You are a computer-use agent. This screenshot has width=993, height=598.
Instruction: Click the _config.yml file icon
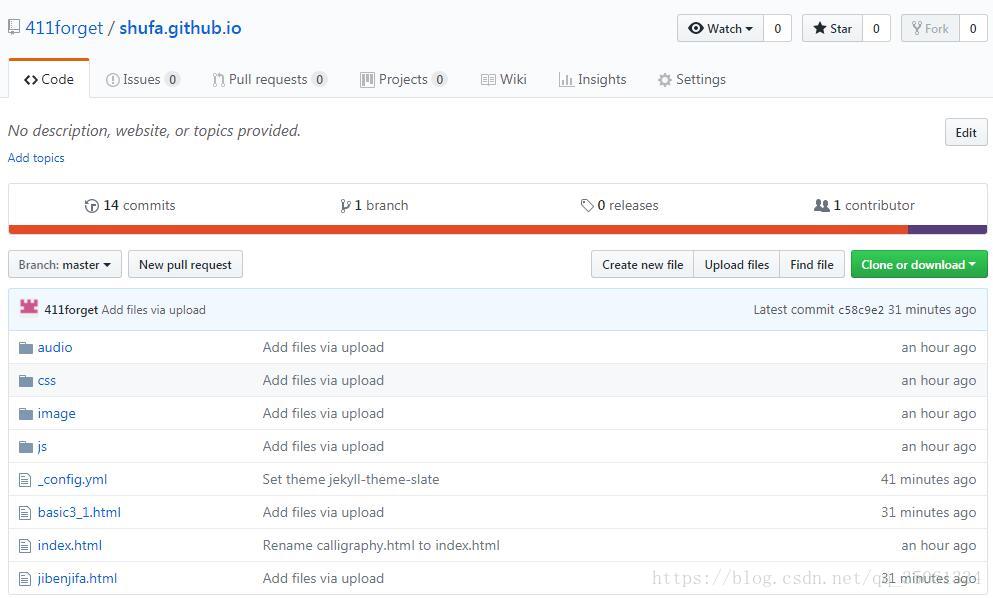click(25, 480)
